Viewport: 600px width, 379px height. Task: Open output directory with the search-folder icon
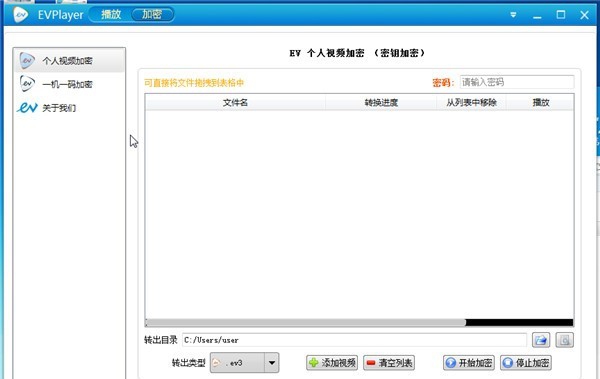565,340
